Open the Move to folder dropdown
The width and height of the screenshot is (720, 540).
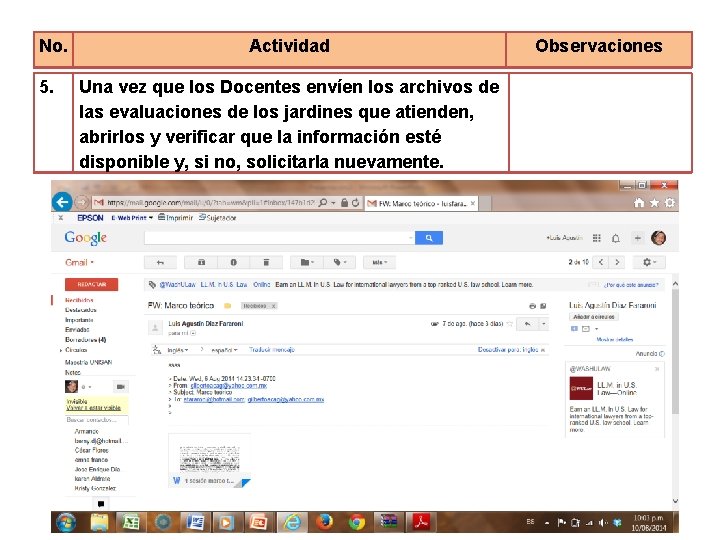(x=307, y=262)
